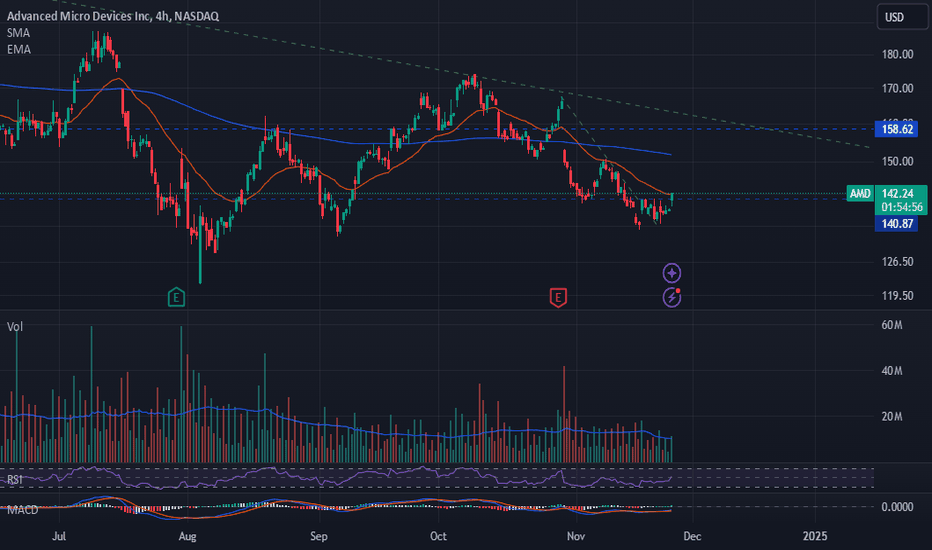Click the Oct label on time axis
932x550 pixels.
coord(438,536)
